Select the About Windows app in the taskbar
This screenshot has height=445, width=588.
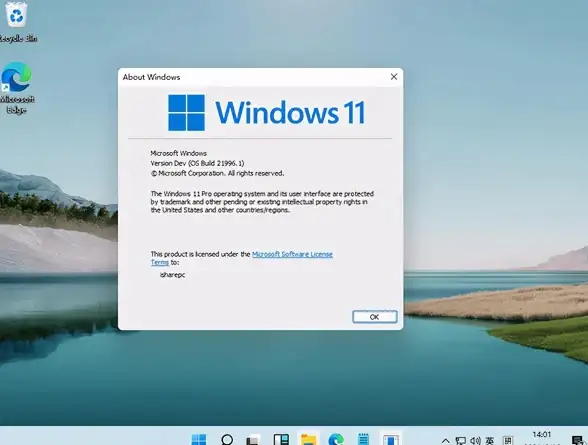click(390, 439)
